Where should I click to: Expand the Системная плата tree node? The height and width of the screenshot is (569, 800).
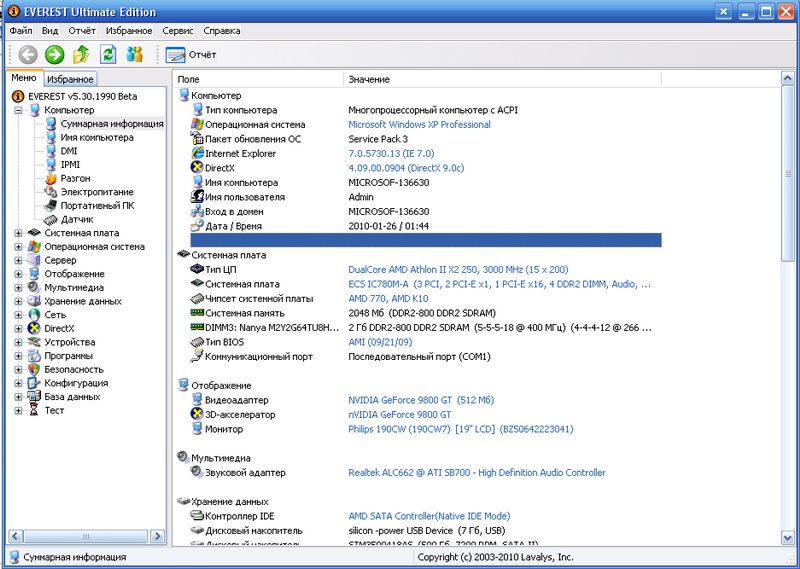pos(19,233)
